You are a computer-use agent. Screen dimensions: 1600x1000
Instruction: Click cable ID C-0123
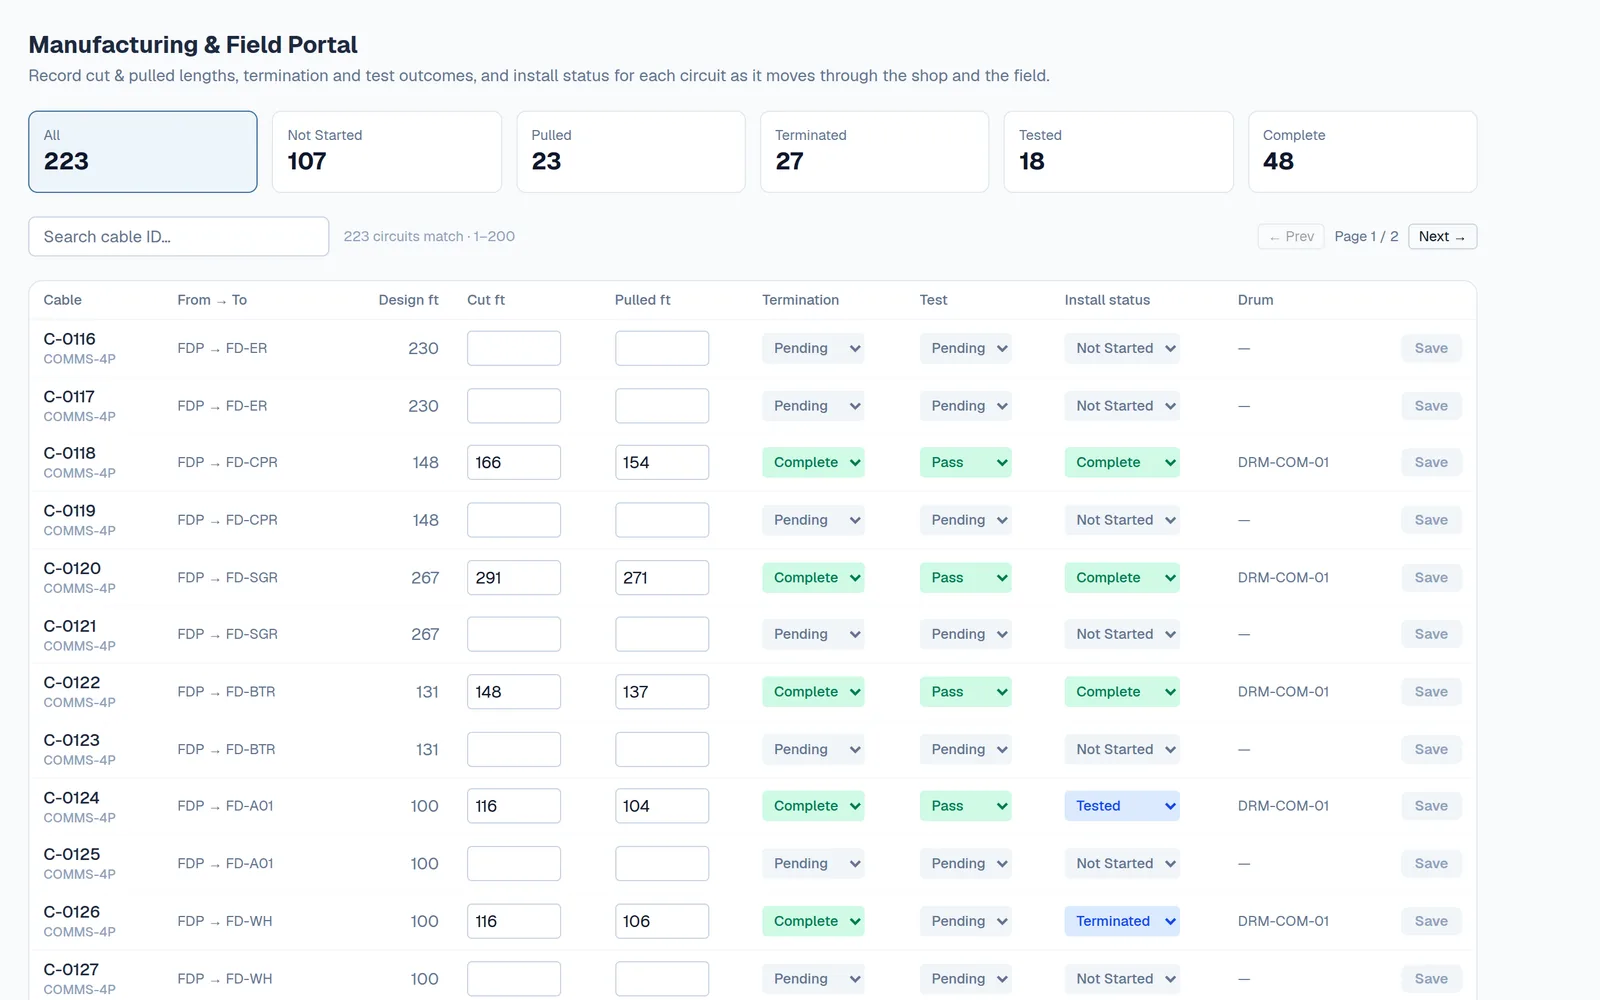pyautogui.click(x=72, y=740)
